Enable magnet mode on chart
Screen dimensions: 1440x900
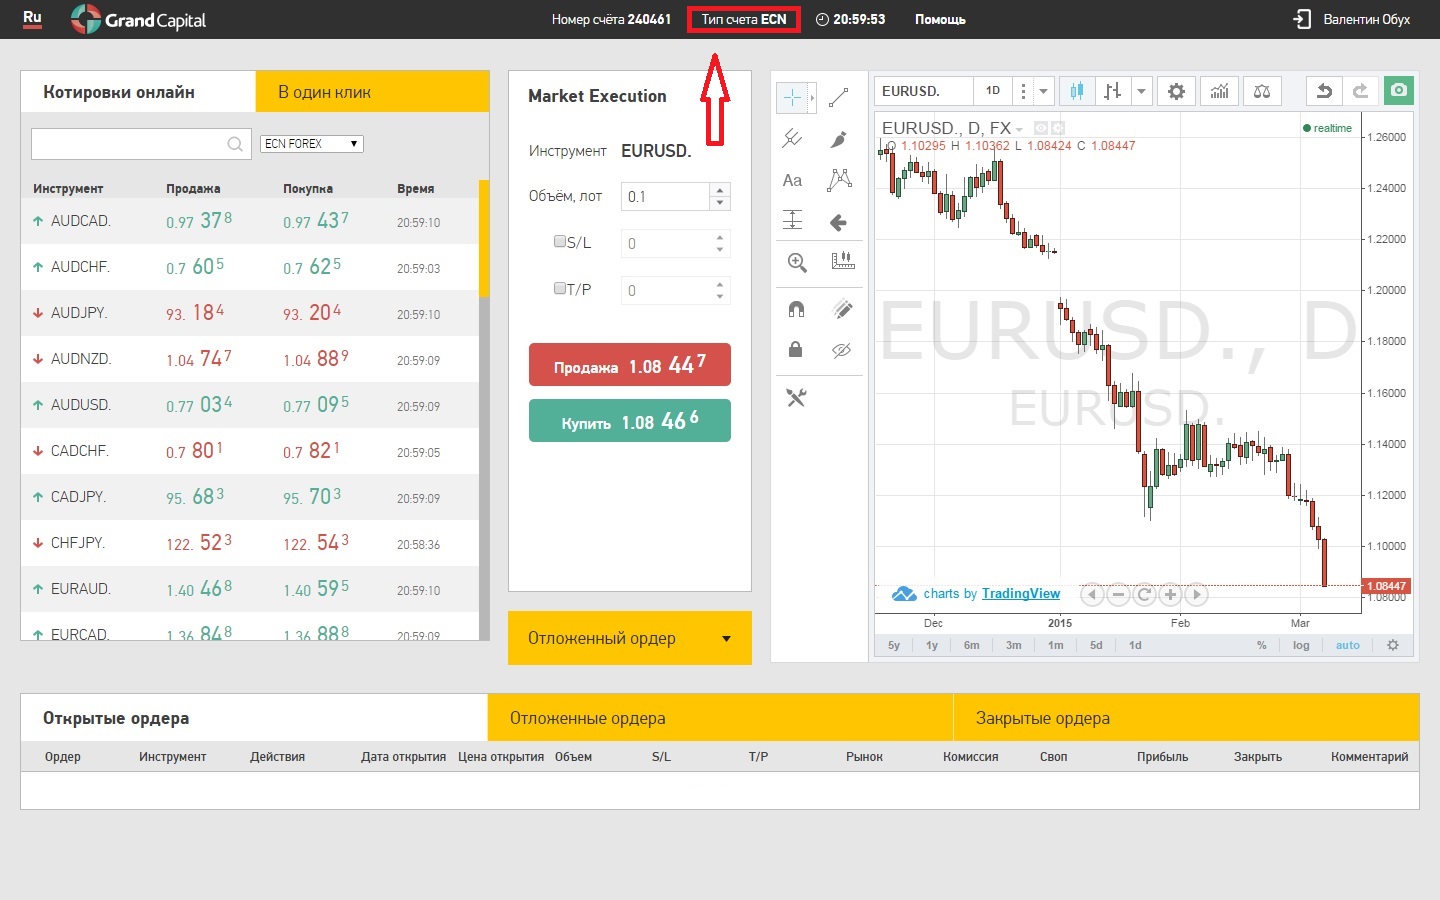point(796,309)
